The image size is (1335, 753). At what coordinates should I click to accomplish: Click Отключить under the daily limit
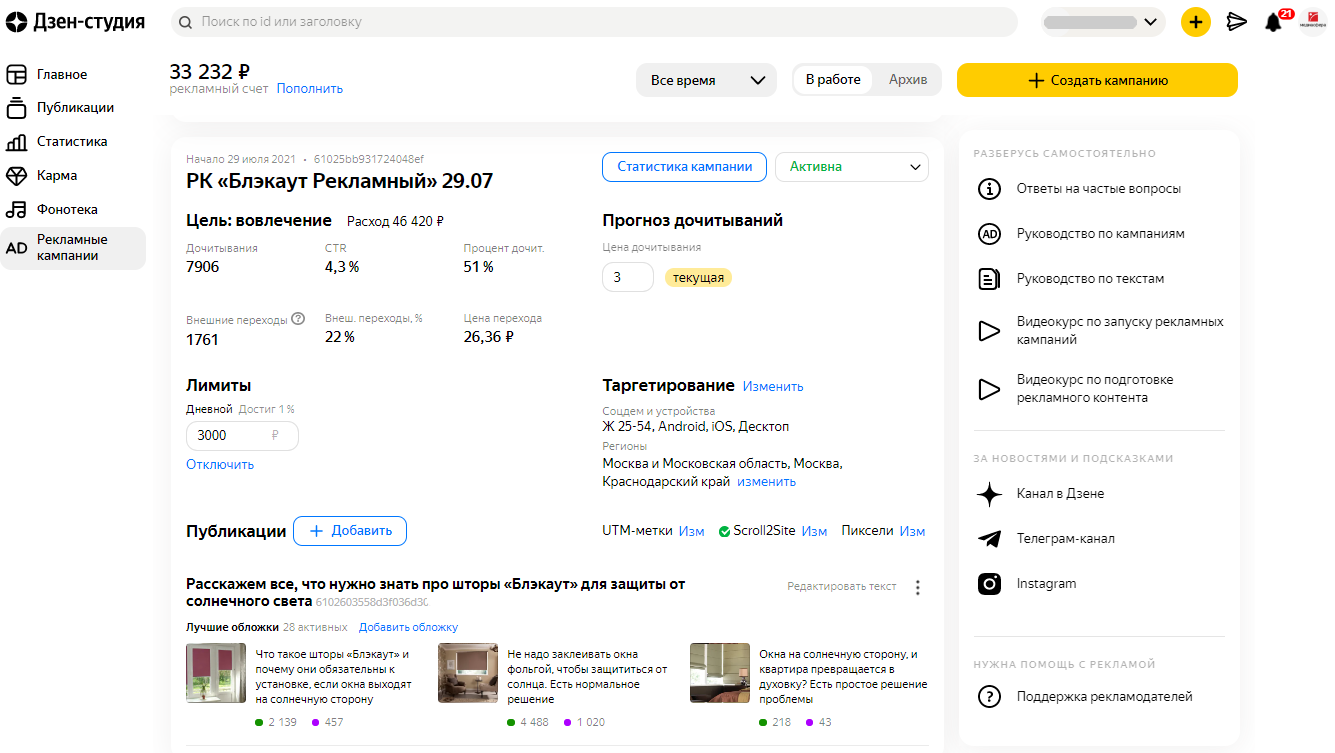(x=220, y=464)
